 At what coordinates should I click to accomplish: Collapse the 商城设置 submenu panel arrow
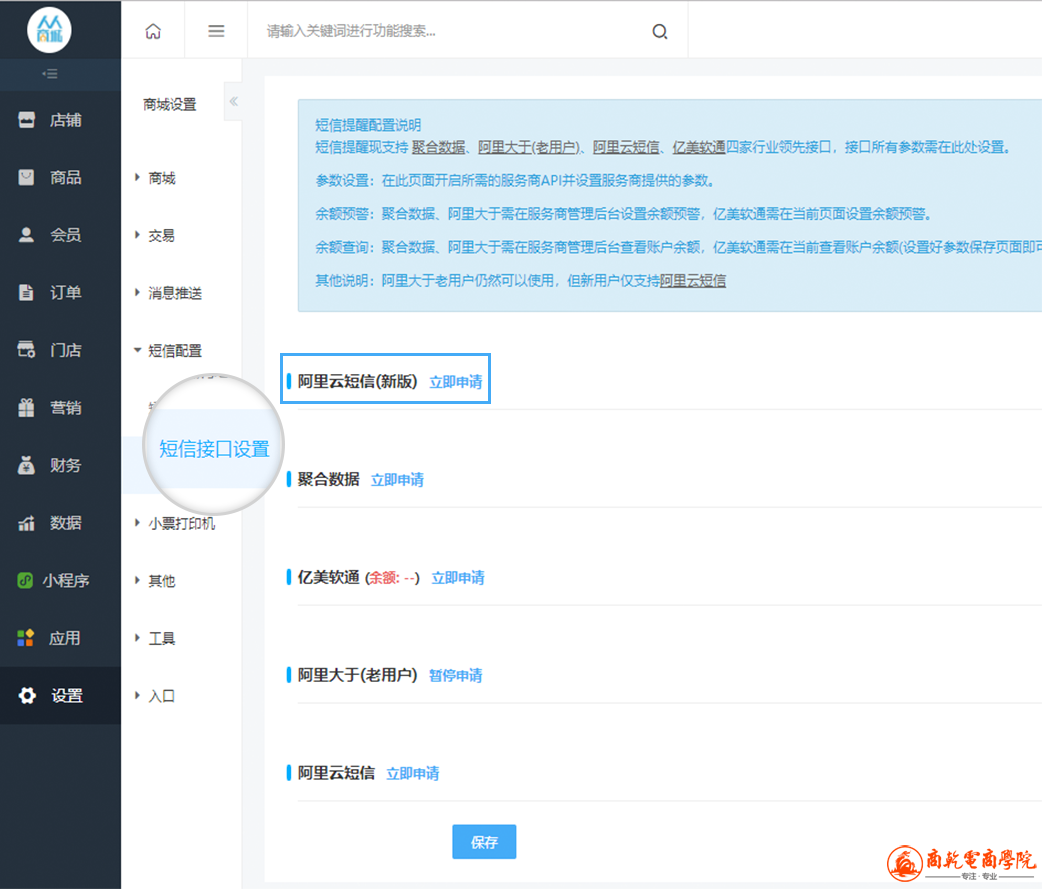[x=233, y=102]
